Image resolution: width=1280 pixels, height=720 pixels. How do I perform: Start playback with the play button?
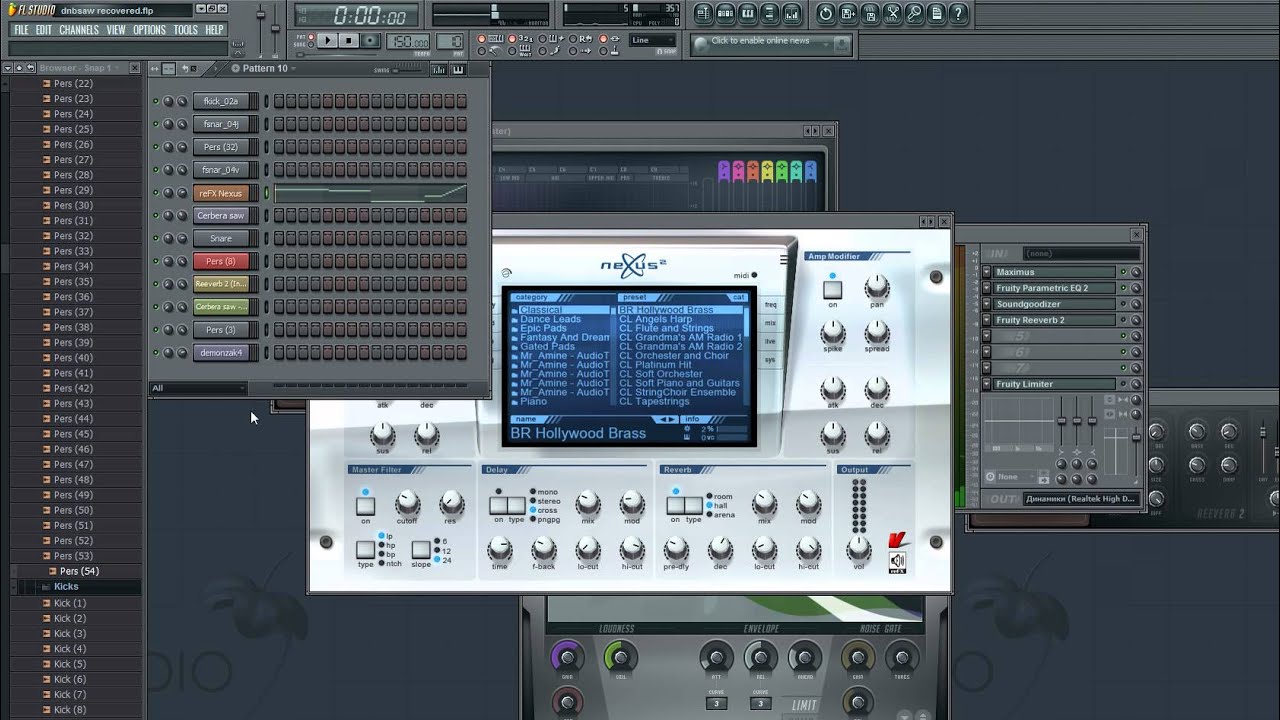327,41
